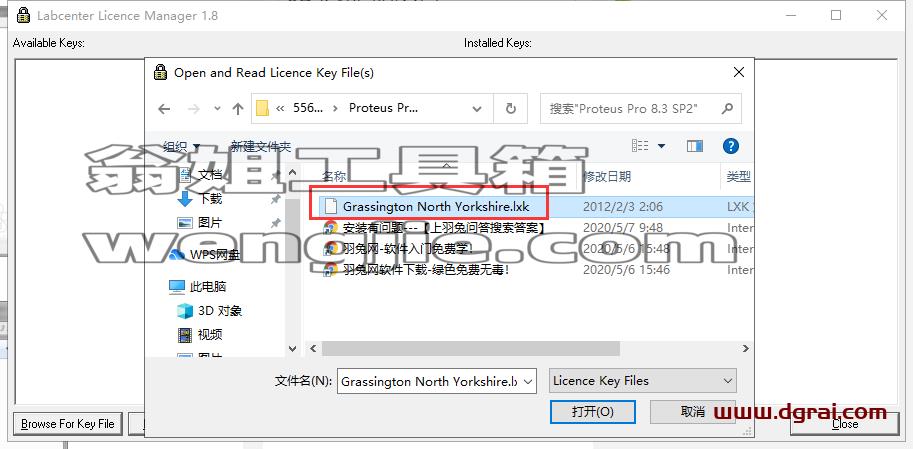
Task: Select 安装有问题 shortcut file
Action: click(x=434, y=228)
